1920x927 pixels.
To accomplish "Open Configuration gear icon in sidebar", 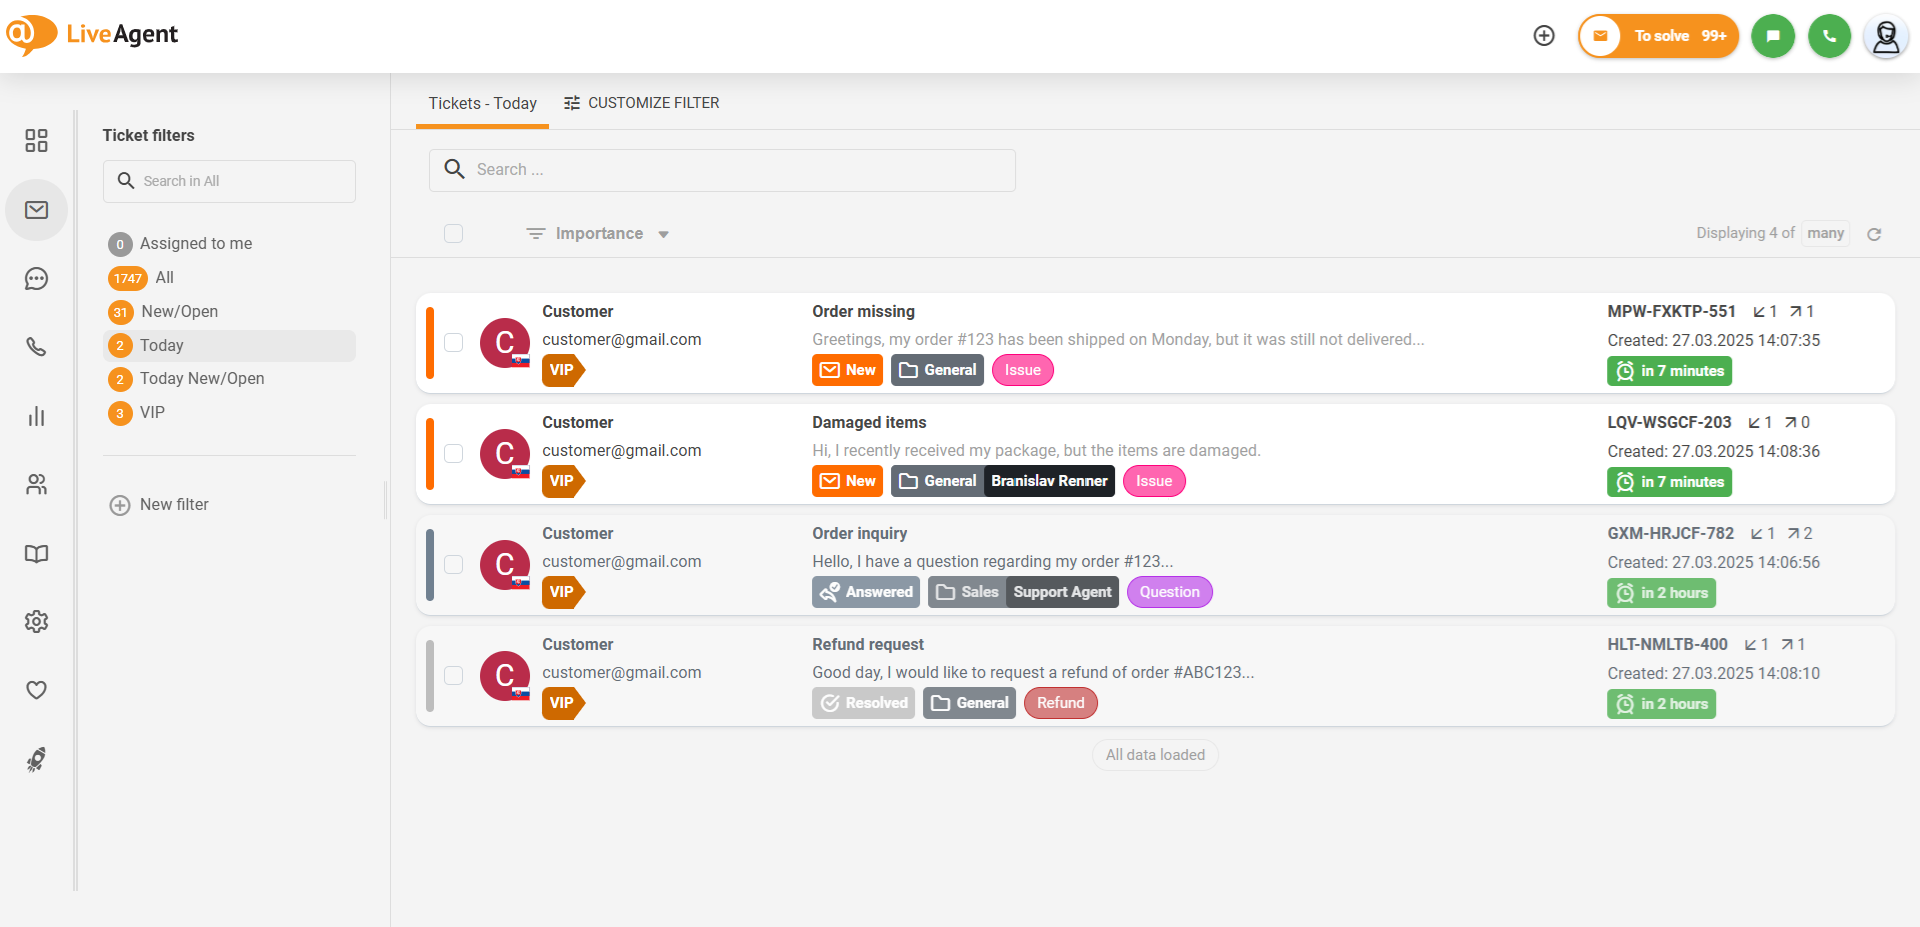I will click(37, 622).
